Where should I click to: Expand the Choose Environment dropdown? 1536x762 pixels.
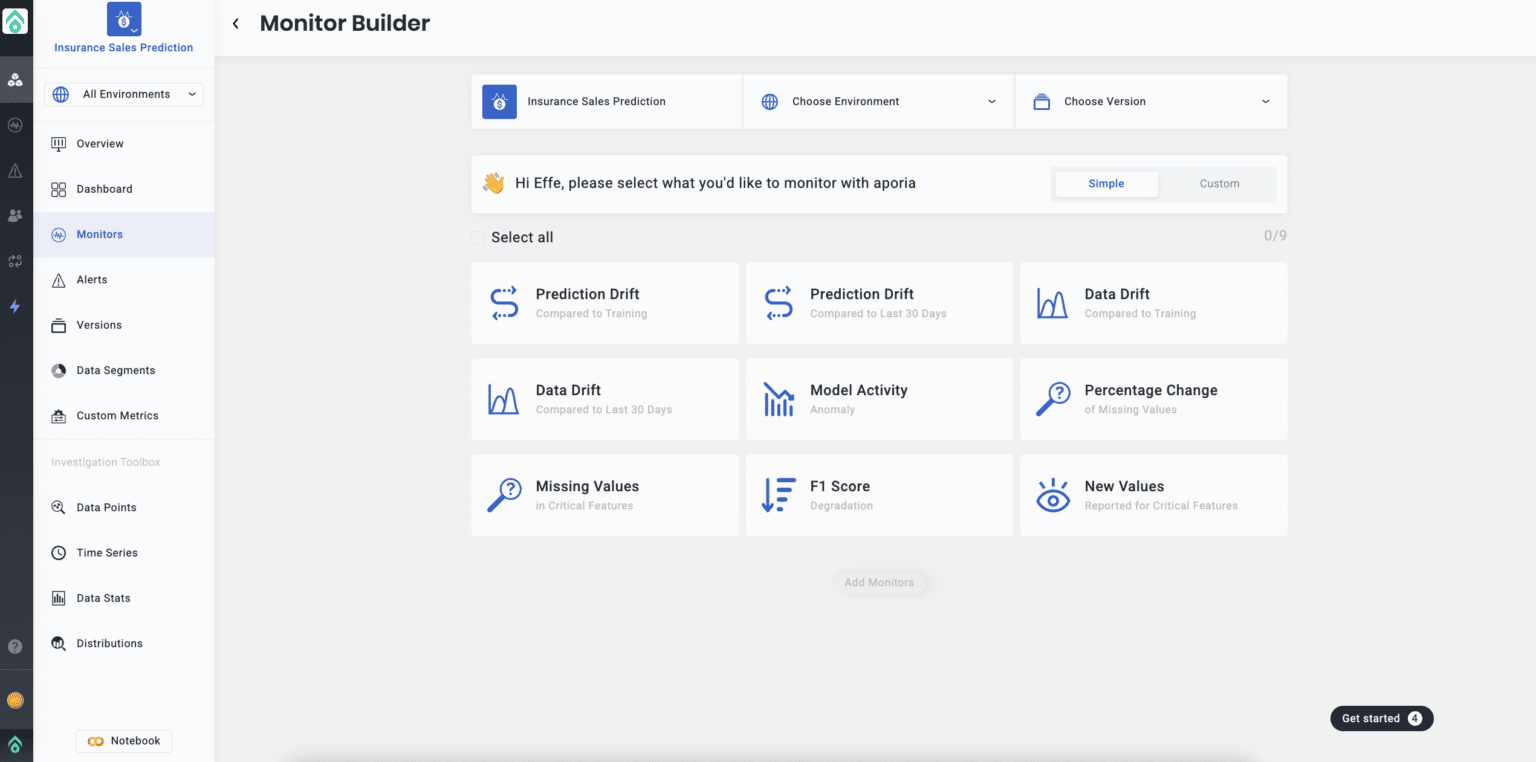pyautogui.click(x=877, y=101)
